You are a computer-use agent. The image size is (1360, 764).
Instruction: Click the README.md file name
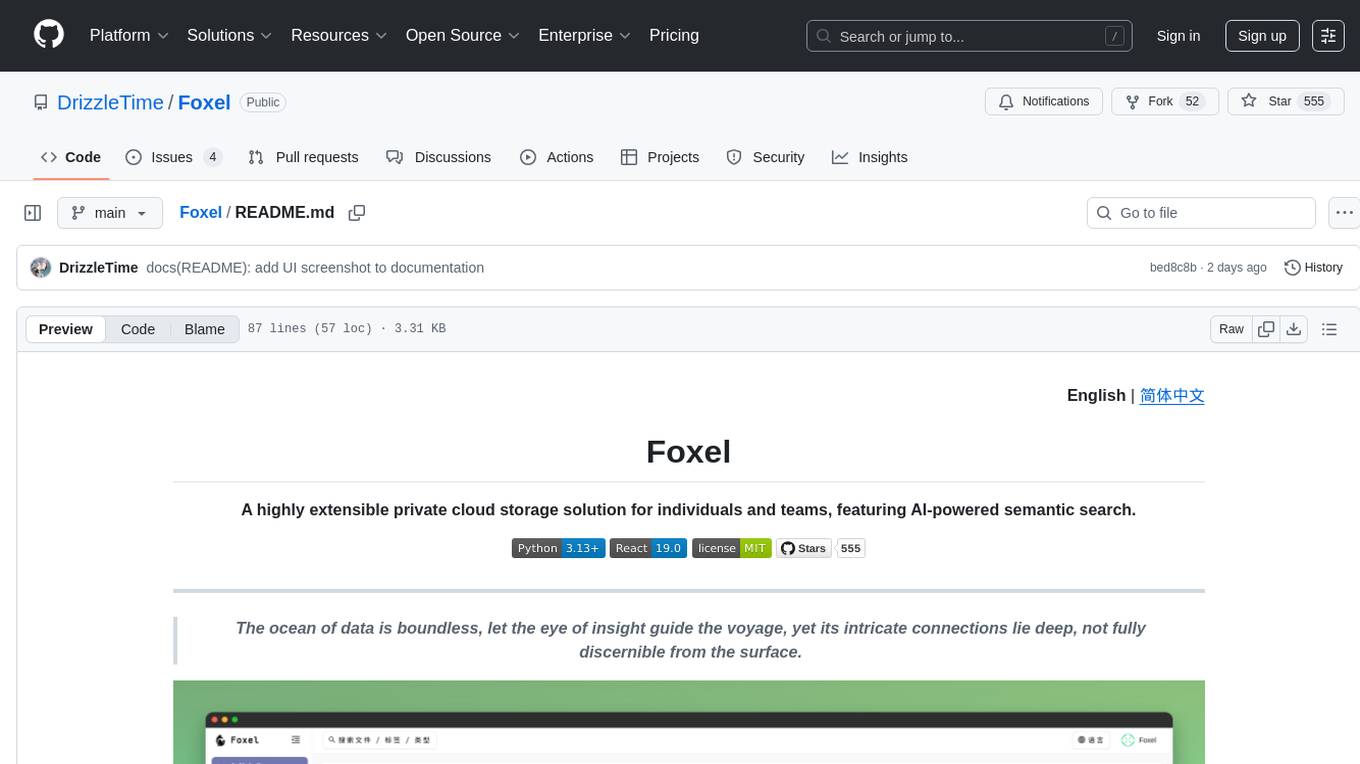285,212
